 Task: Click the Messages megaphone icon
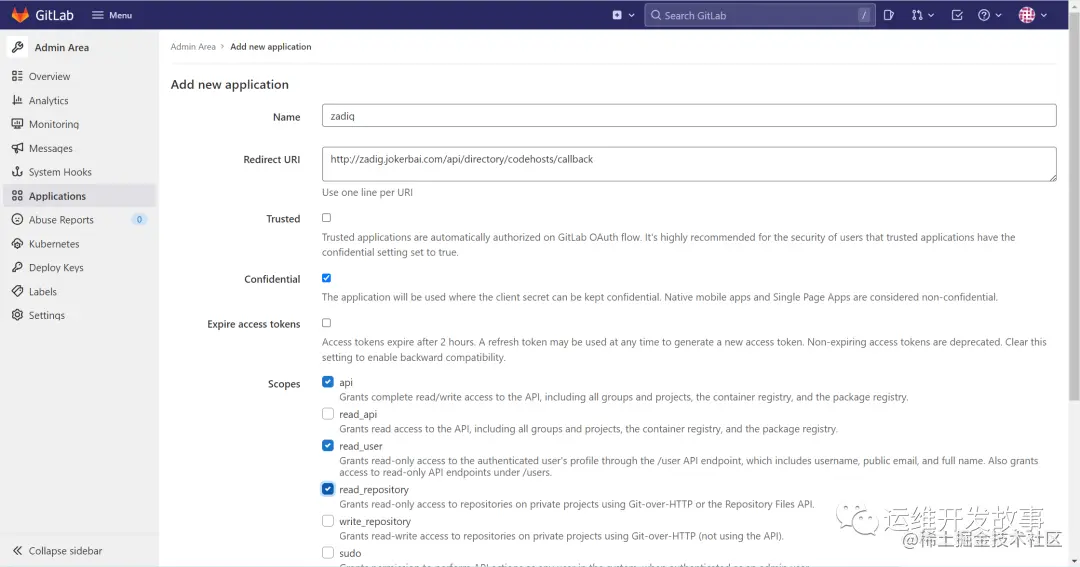click(17, 148)
